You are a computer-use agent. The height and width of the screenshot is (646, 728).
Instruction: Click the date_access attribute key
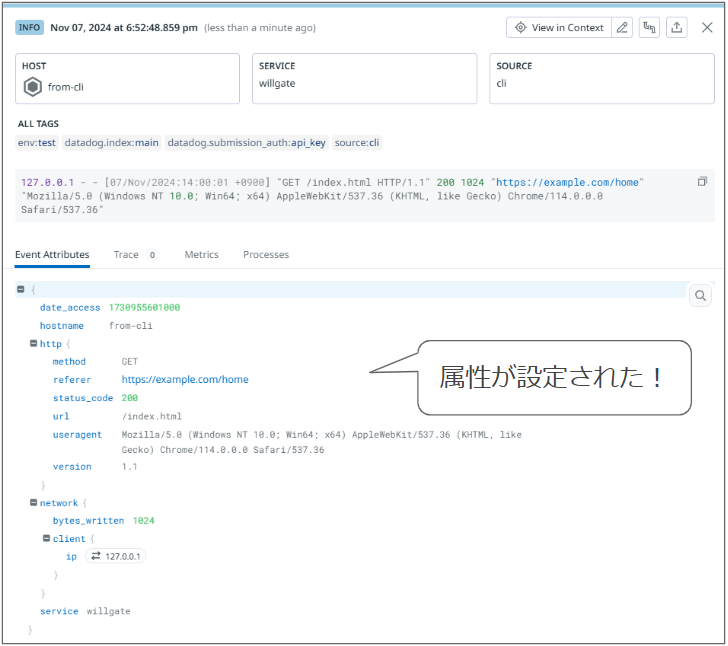click(70, 307)
